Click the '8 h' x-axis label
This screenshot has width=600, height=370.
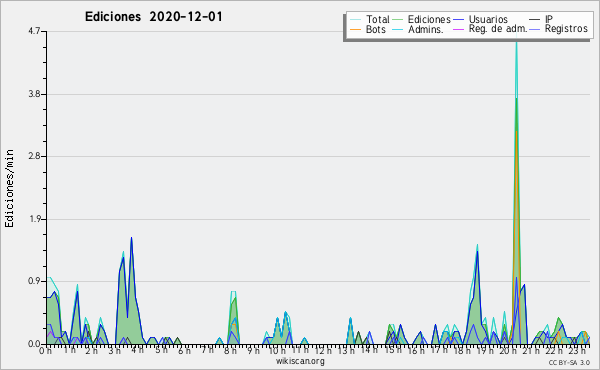(x=230, y=350)
